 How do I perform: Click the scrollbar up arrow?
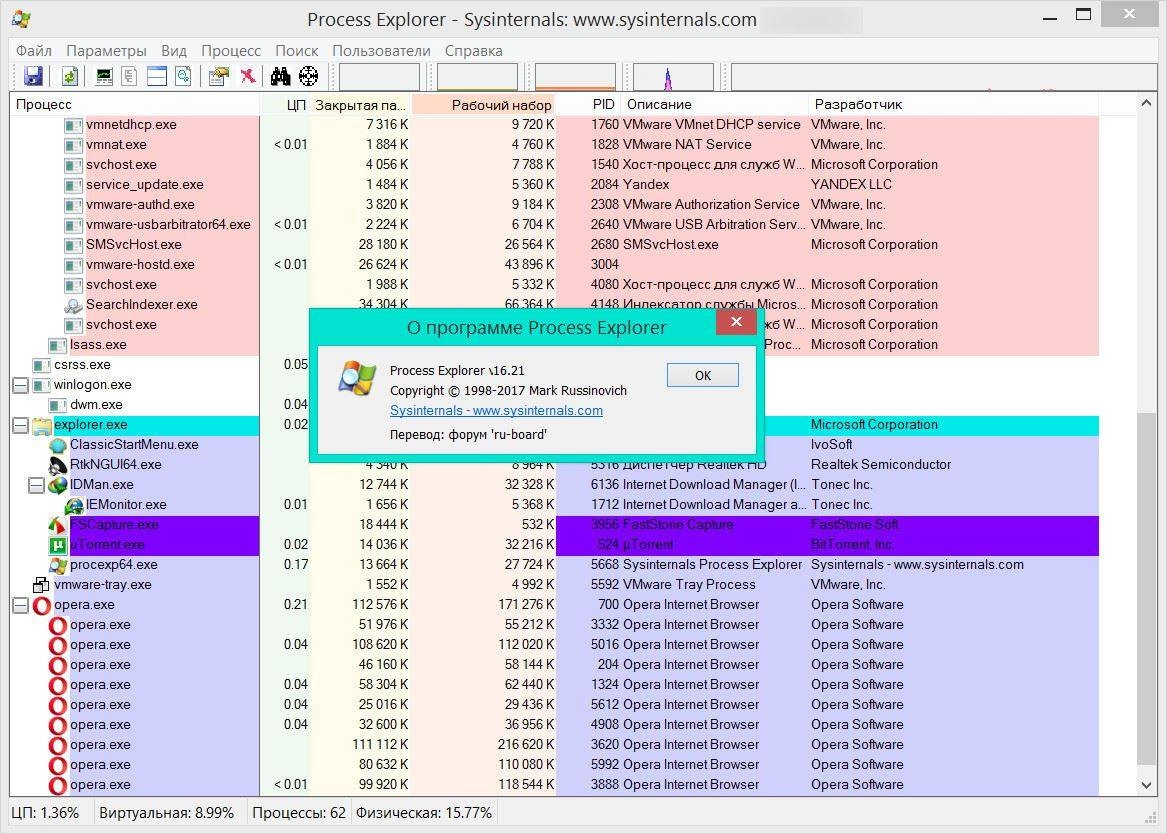pos(1147,103)
